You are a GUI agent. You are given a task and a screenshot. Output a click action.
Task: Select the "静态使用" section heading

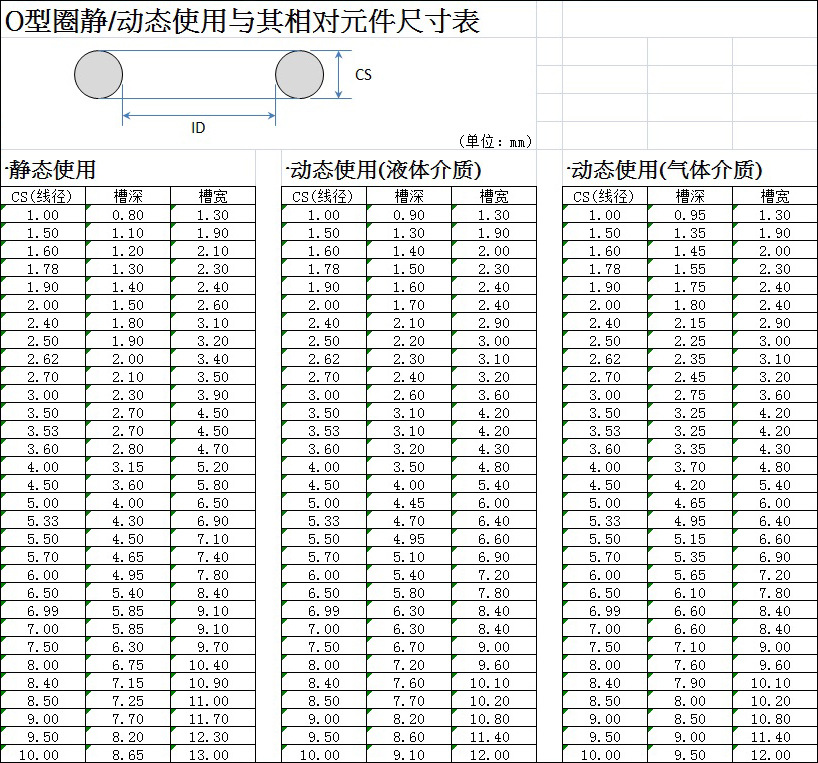52,170
